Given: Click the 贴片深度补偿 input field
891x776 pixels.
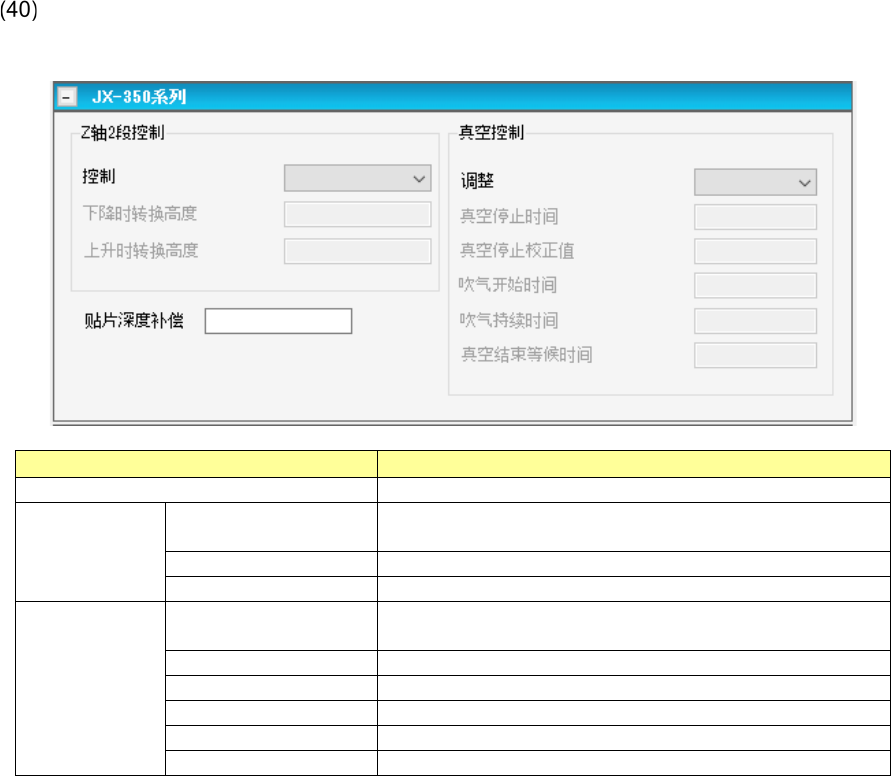Looking at the screenshot, I should coord(278,321).
